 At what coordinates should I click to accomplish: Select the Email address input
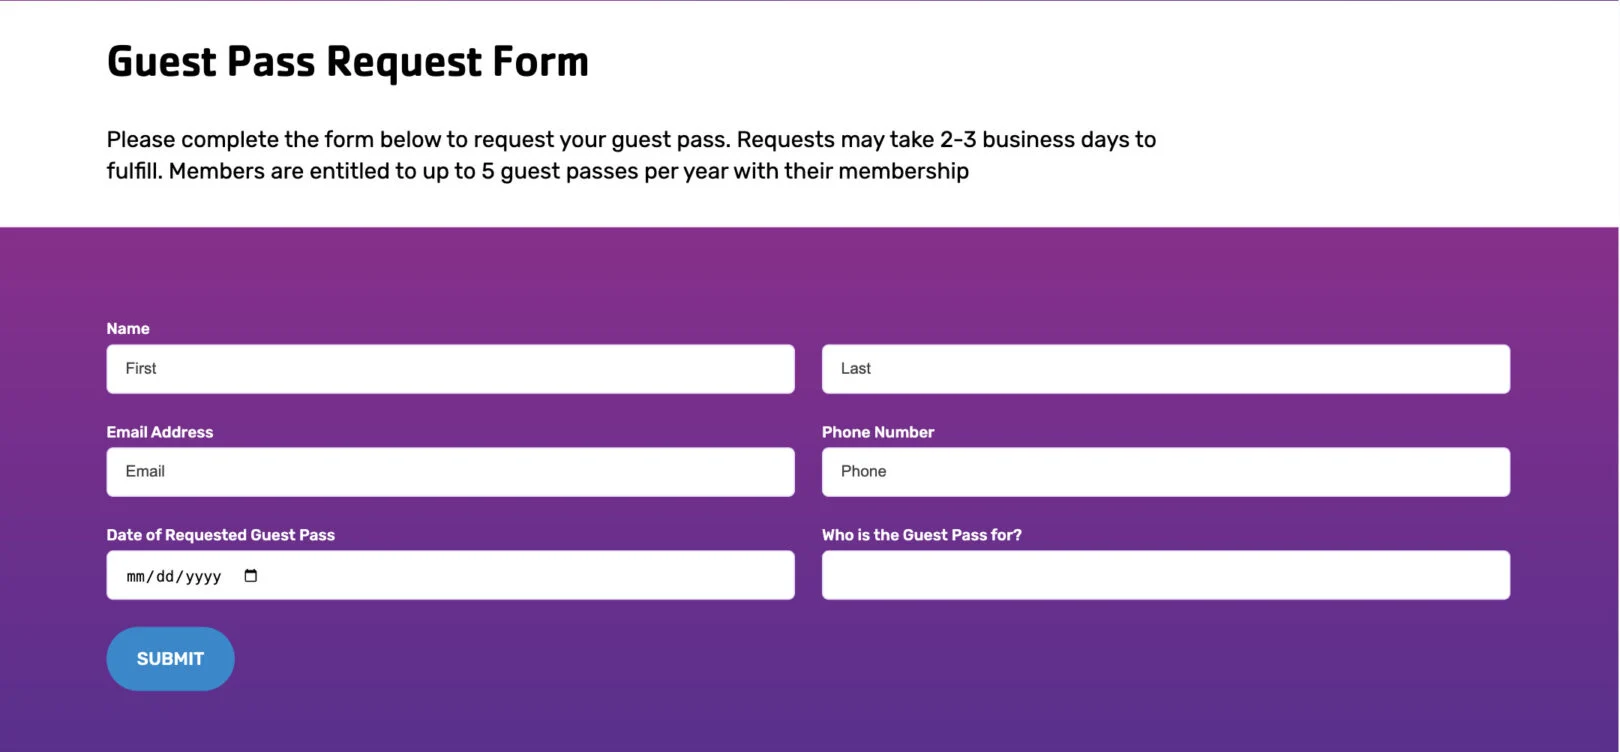tap(450, 472)
